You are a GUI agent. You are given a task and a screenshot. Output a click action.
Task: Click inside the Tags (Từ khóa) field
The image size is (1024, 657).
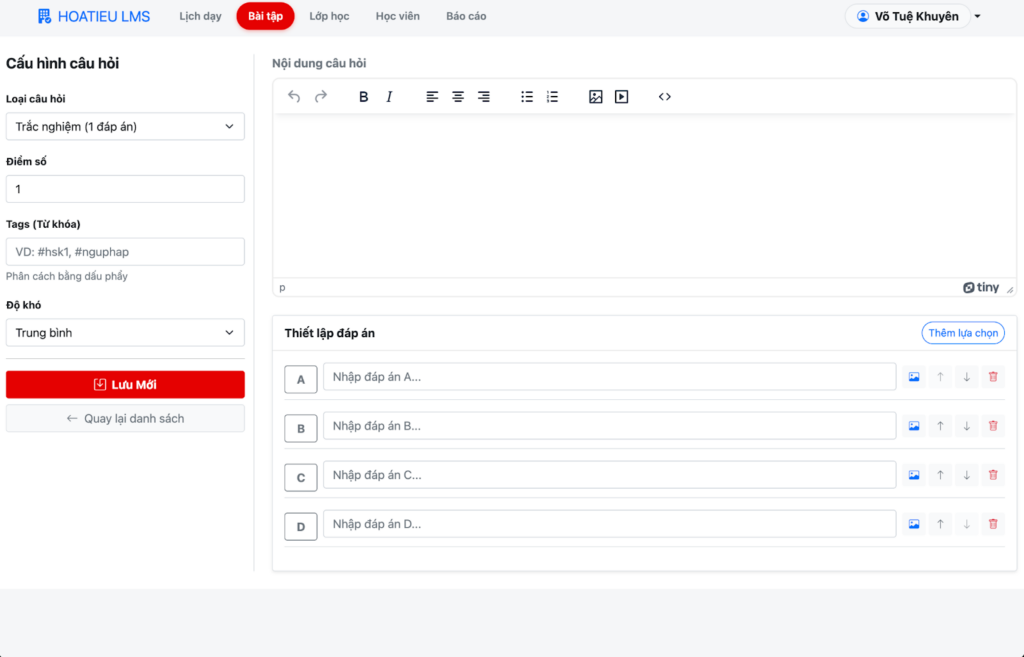point(125,252)
